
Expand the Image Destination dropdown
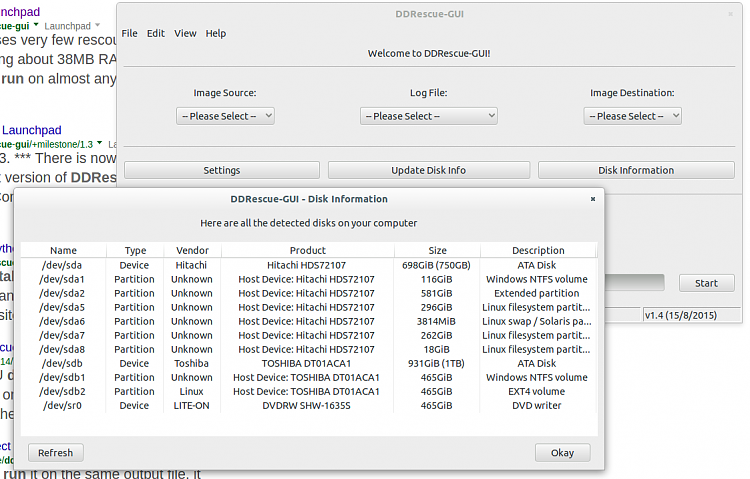[632, 116]
